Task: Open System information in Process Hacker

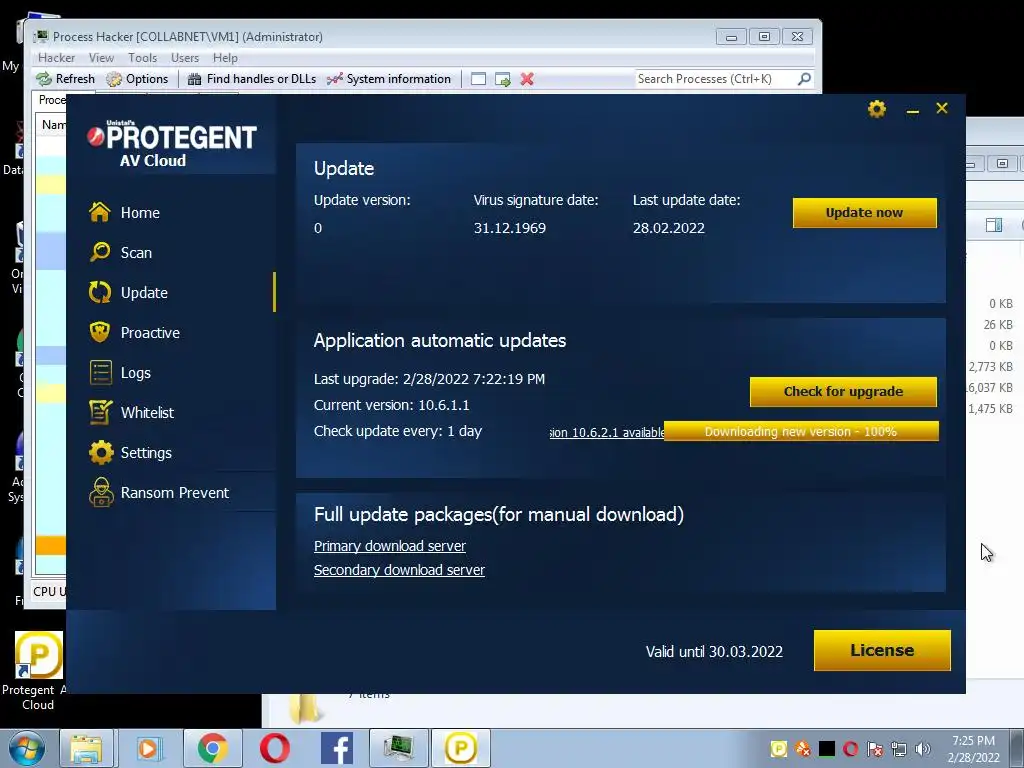Action: pos(389,79)
